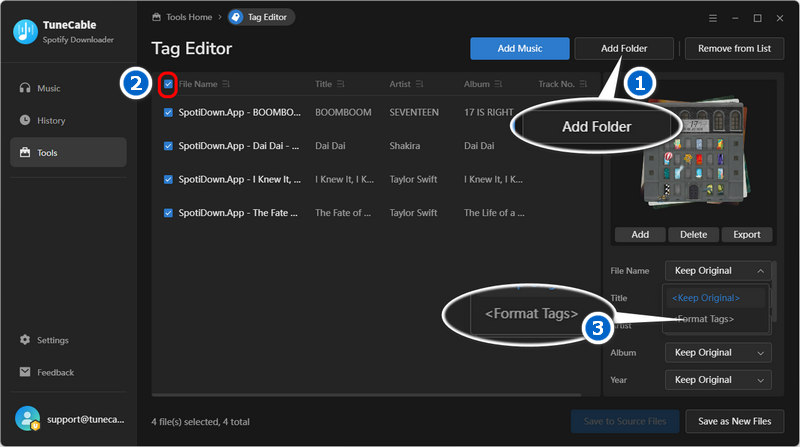Uncheck the Dai Dai file checkbox

[x=168, y=146]
